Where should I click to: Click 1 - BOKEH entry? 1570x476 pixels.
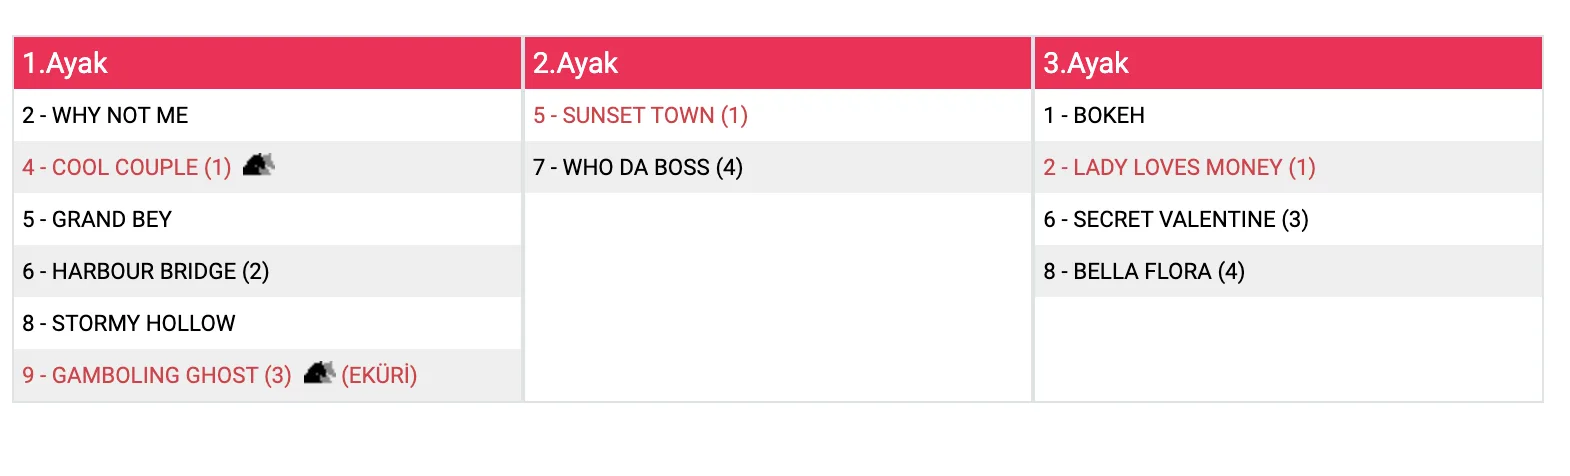(x=1094, y=116)
